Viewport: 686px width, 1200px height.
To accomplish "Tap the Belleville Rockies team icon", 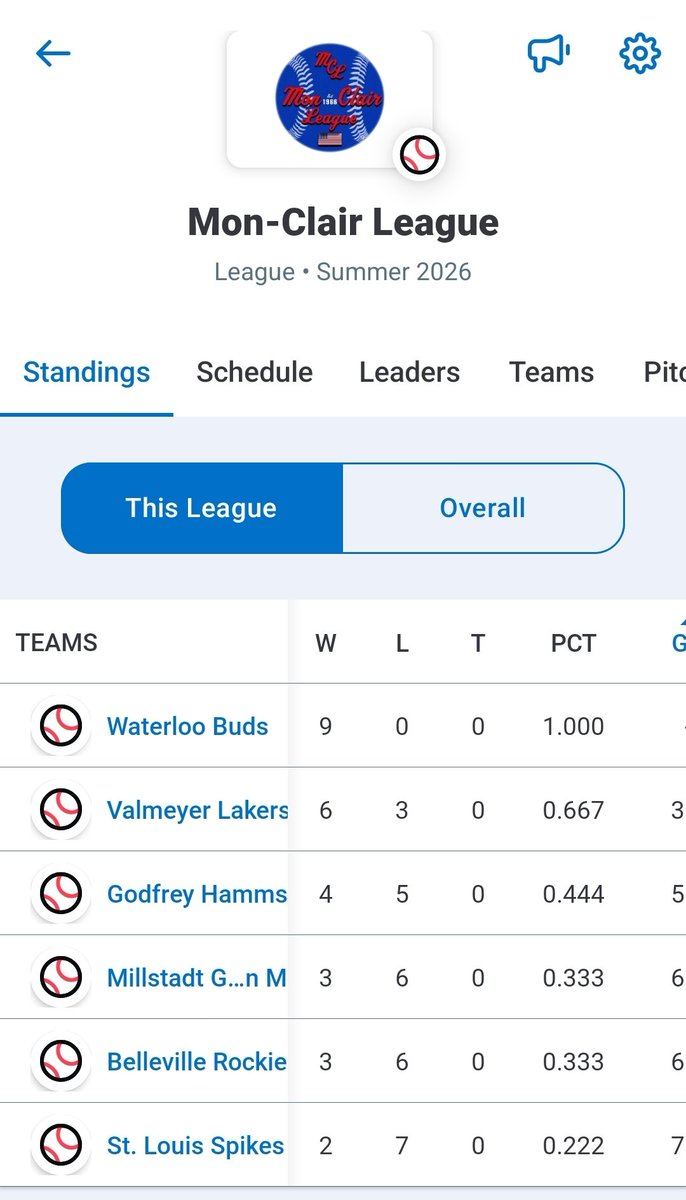I will [61, 1062].
